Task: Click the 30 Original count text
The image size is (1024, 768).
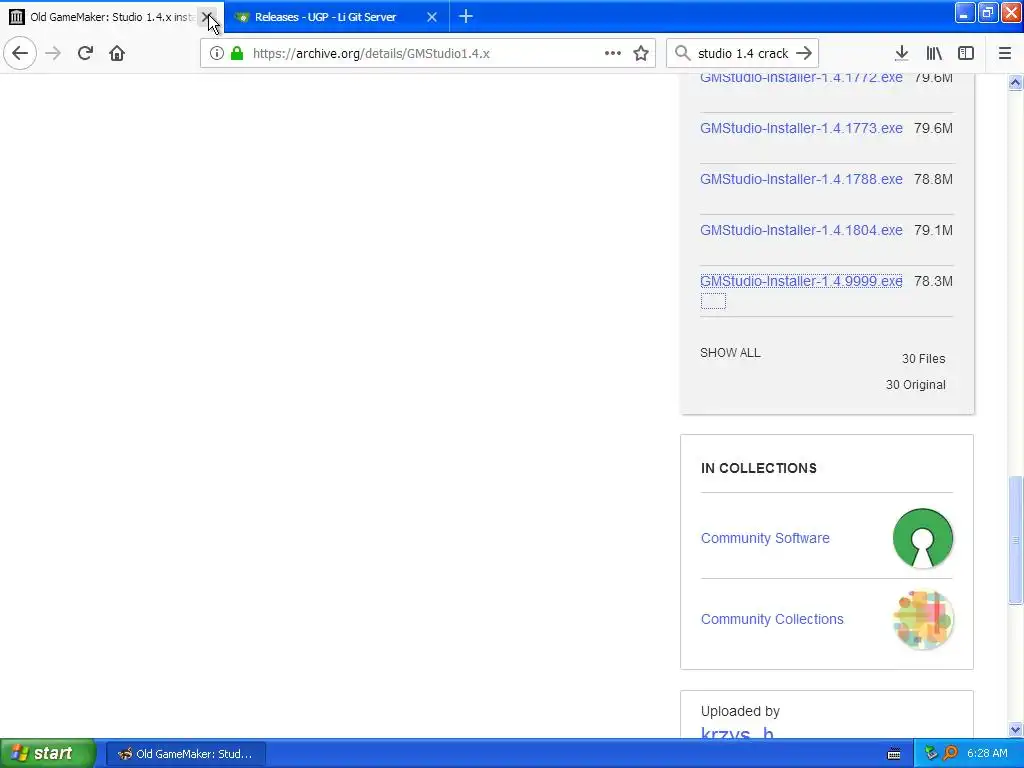Action: [x=916, y=385]
